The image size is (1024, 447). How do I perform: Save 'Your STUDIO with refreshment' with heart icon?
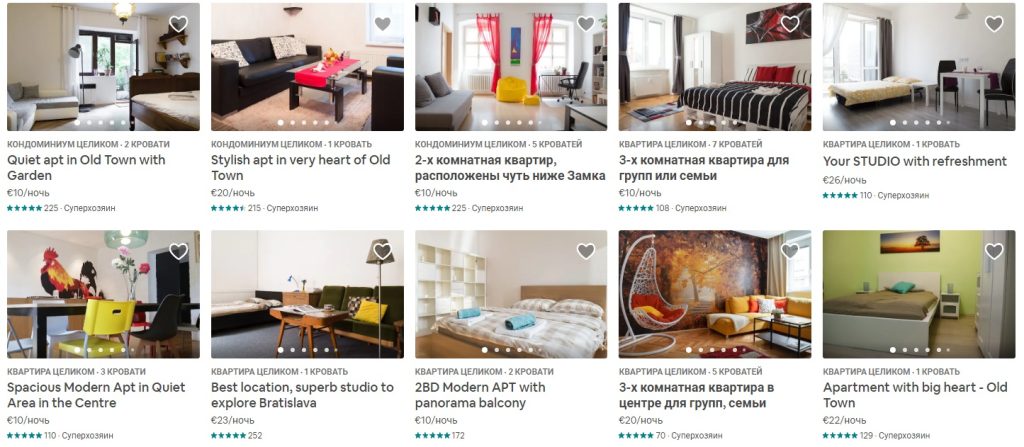pos(994,24)
